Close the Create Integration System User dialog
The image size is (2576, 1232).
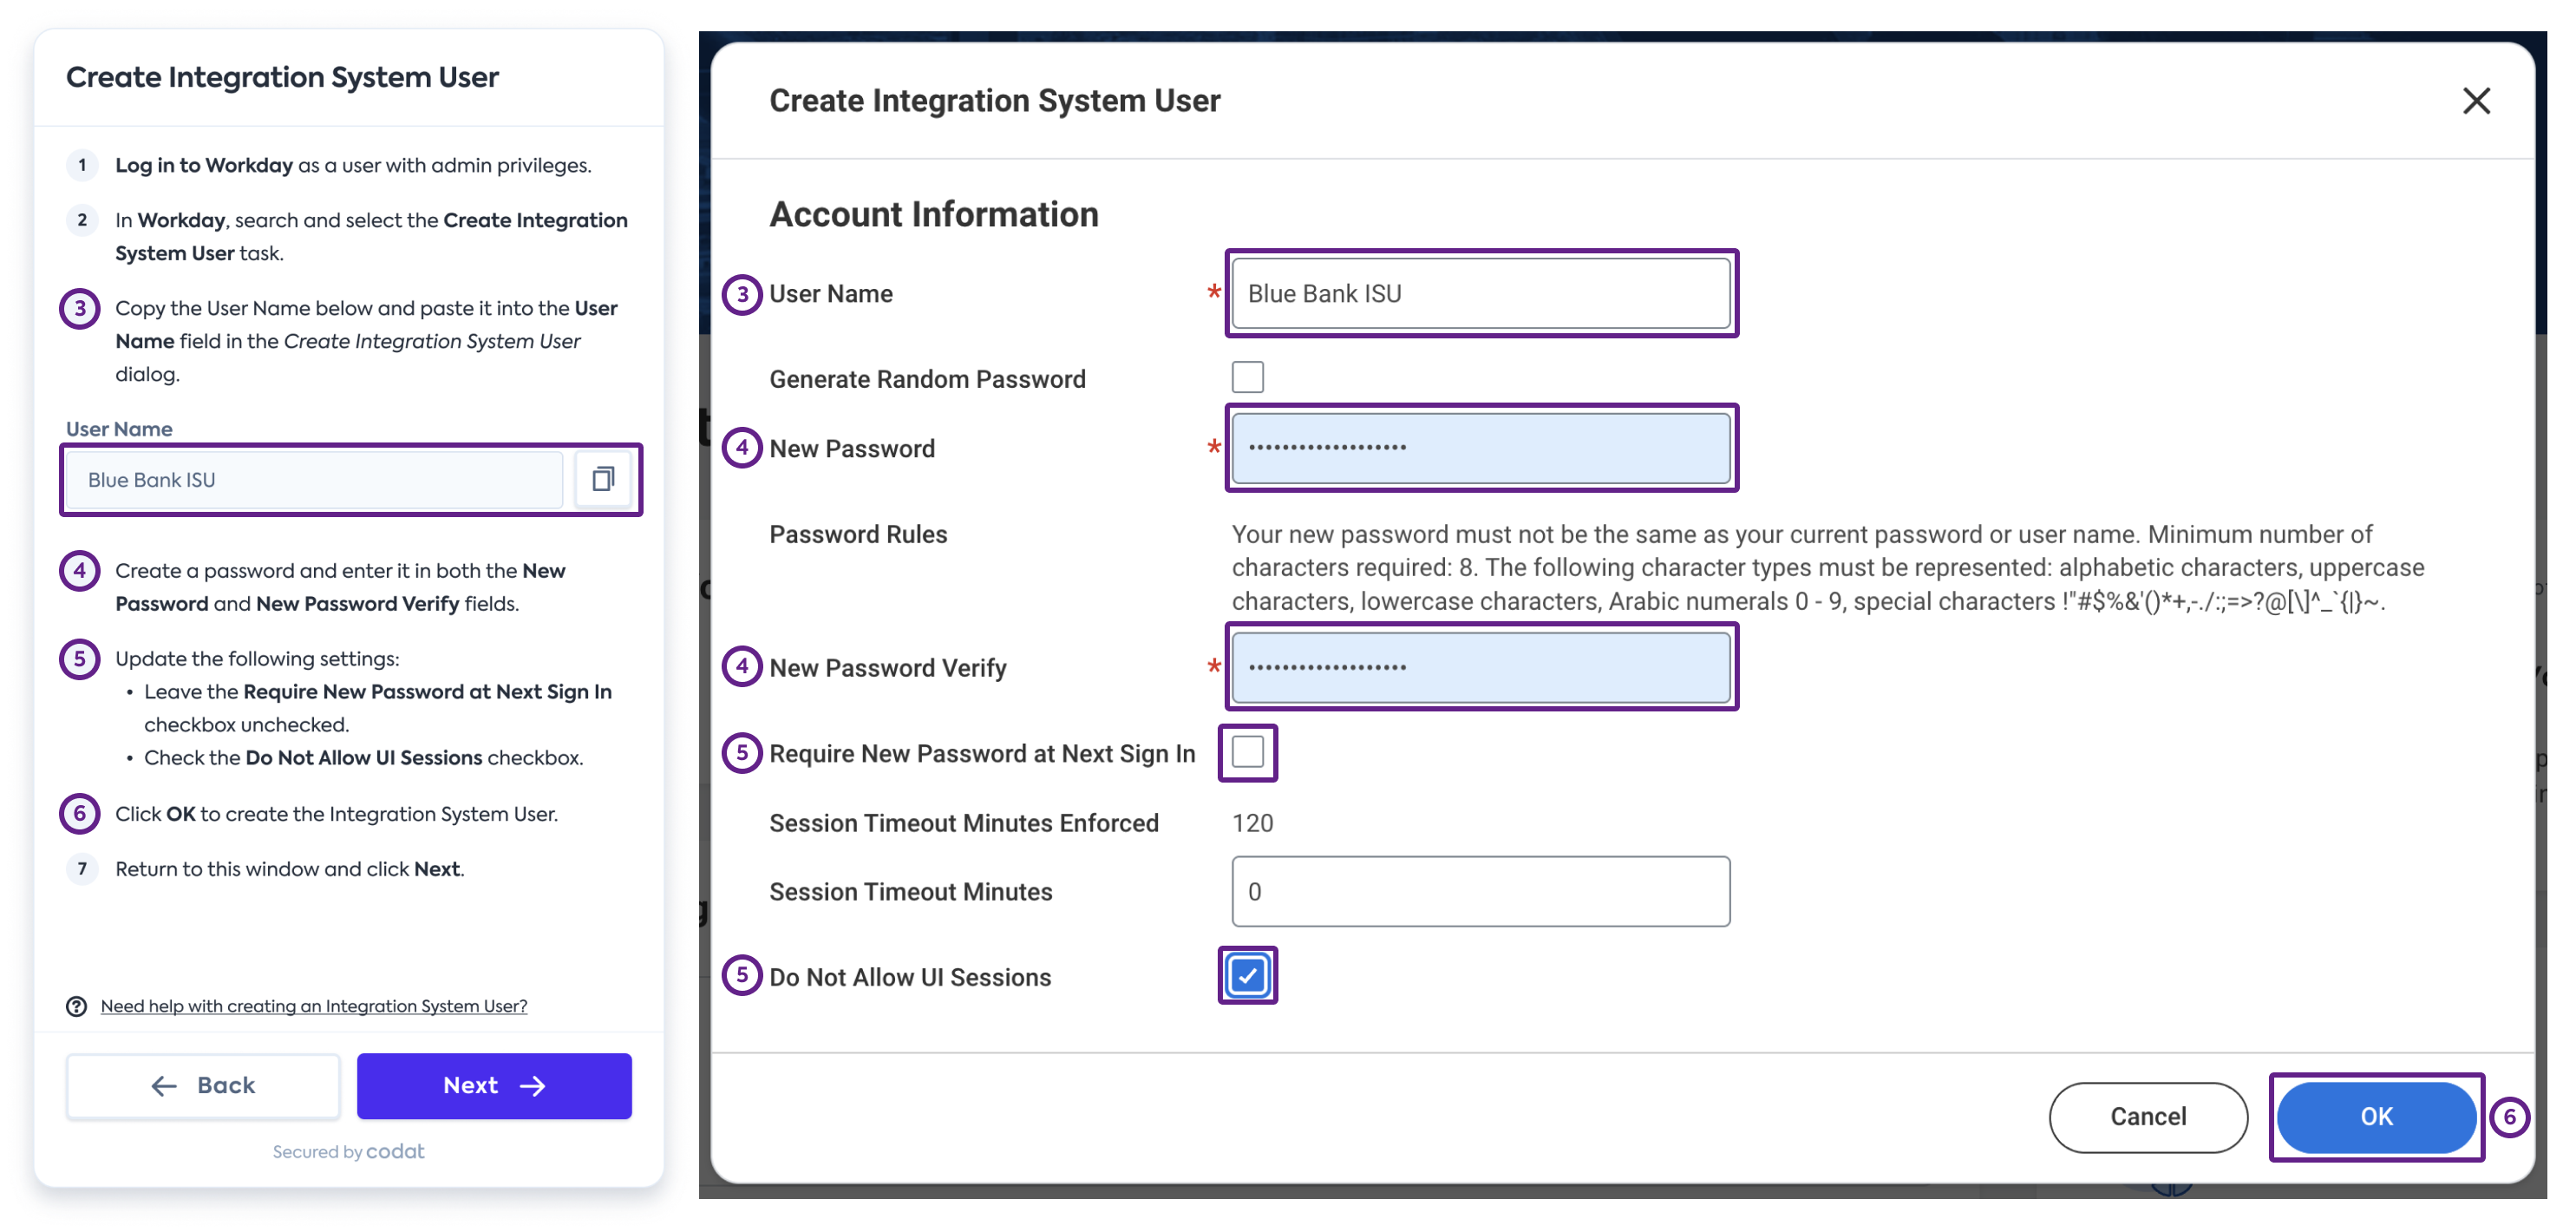click(x=2477, y=100)
